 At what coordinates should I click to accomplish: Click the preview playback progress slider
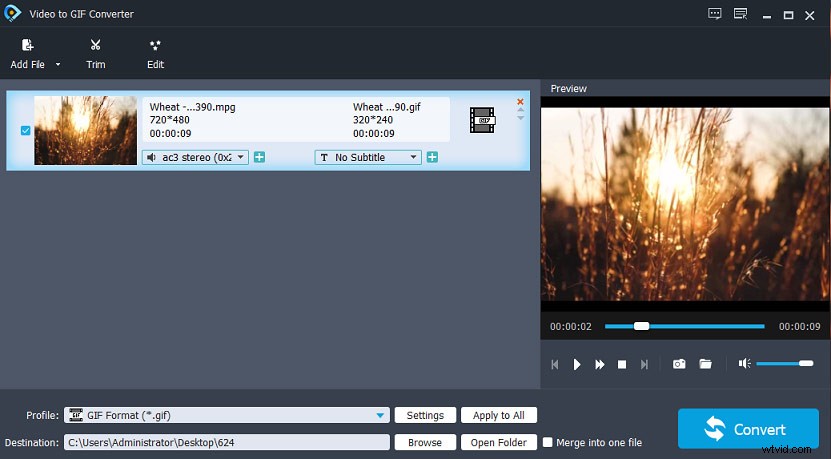(685, 326)
